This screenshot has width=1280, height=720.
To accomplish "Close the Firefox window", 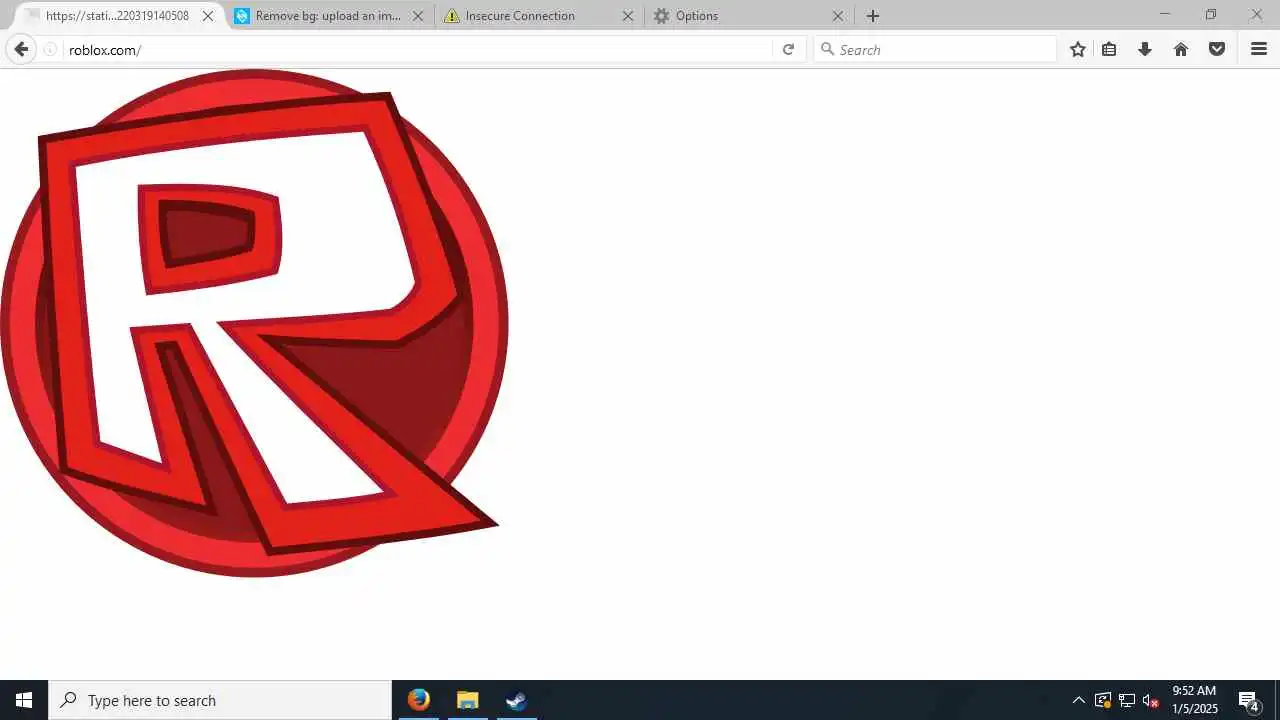I will (1257, 14).
